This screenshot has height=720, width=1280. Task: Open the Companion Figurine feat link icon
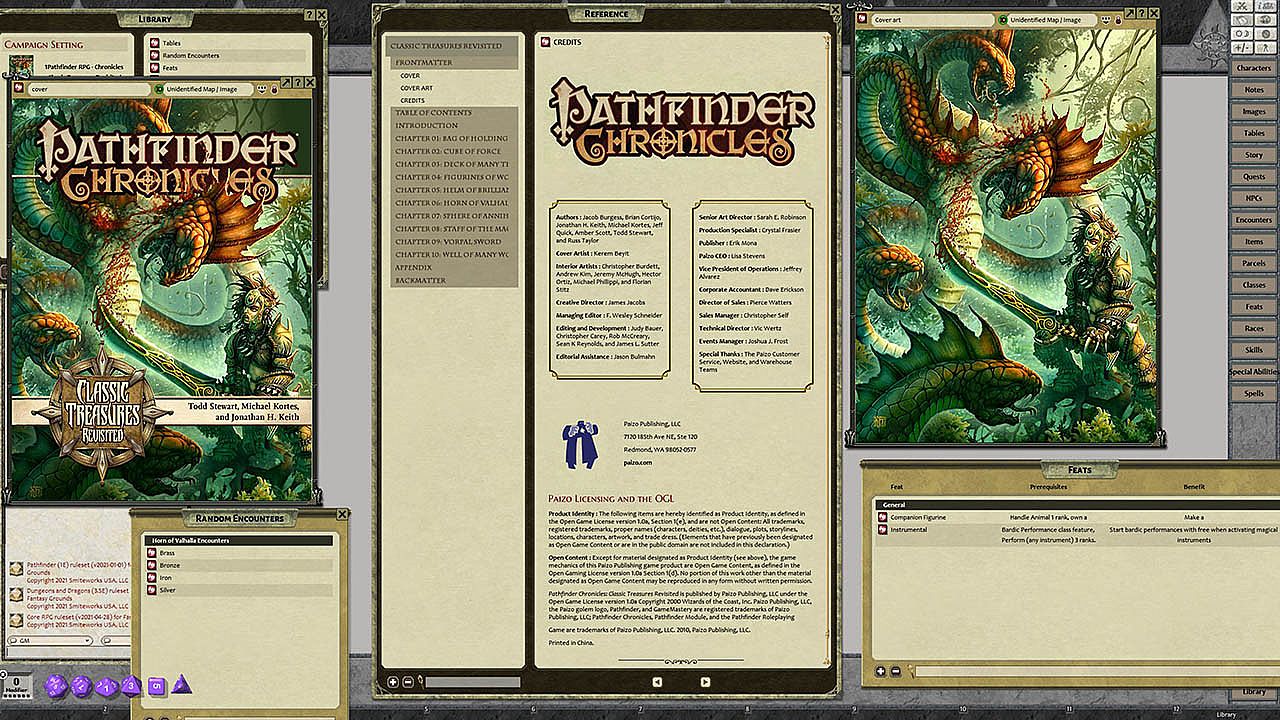(882, 517)
